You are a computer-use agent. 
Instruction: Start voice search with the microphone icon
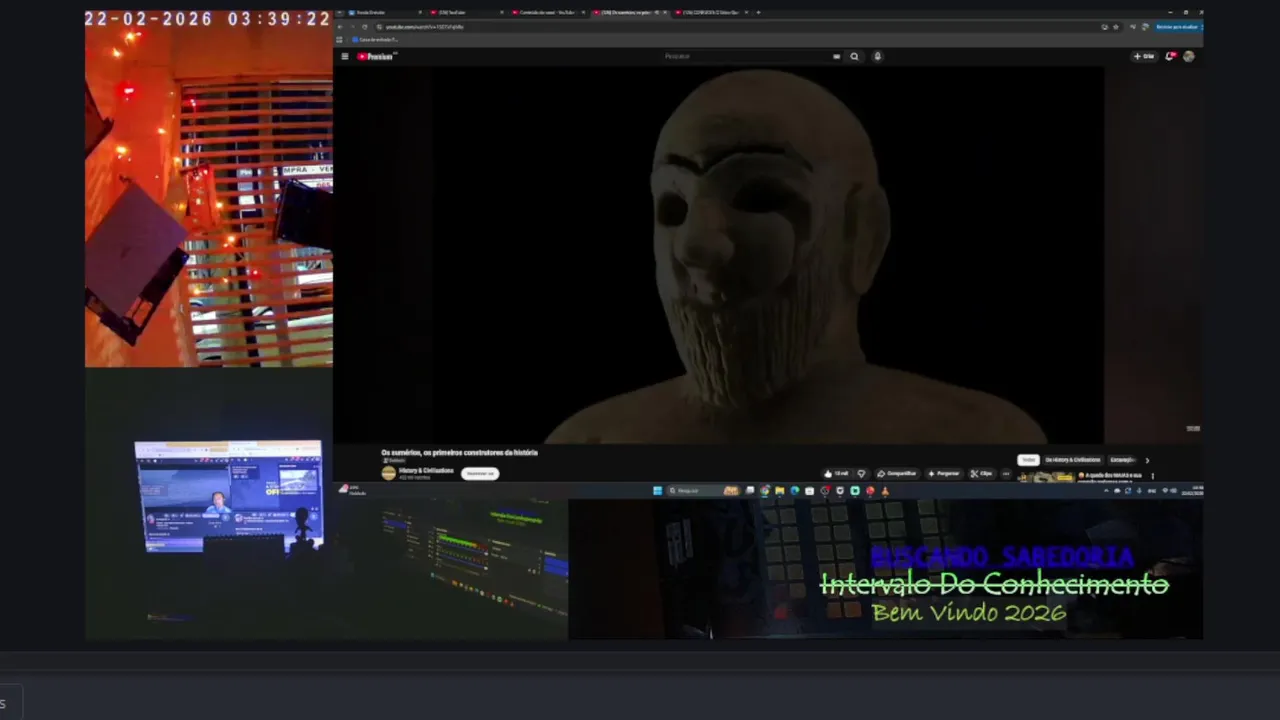[x=878, y=56]
